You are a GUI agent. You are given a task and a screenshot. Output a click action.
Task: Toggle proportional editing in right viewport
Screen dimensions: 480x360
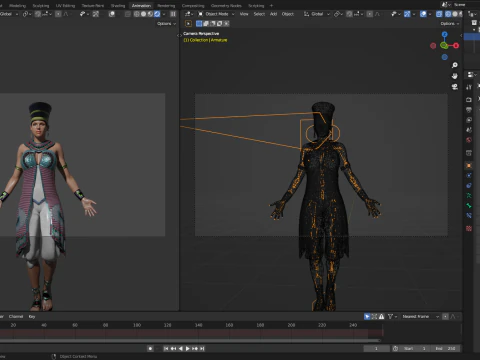[x=370, y=14]
